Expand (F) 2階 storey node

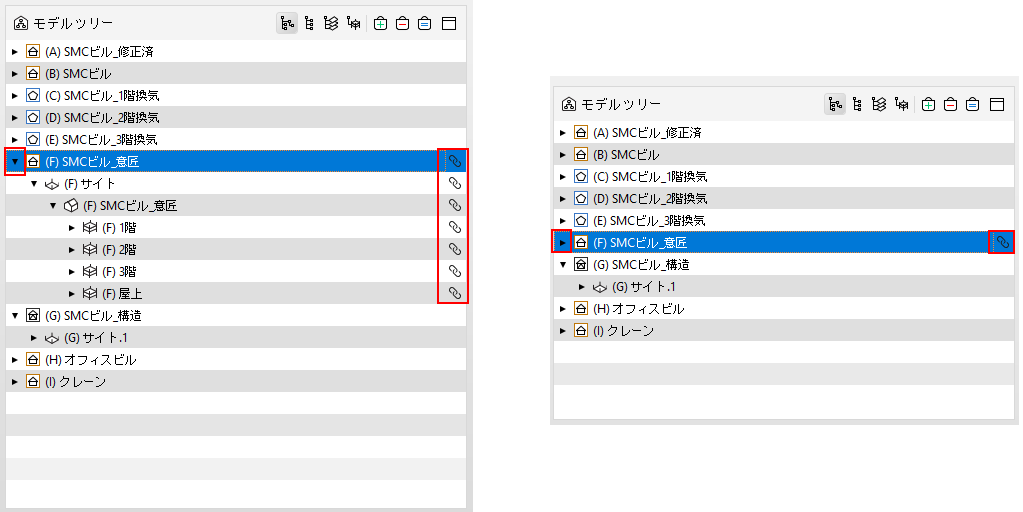click(72, 250)
